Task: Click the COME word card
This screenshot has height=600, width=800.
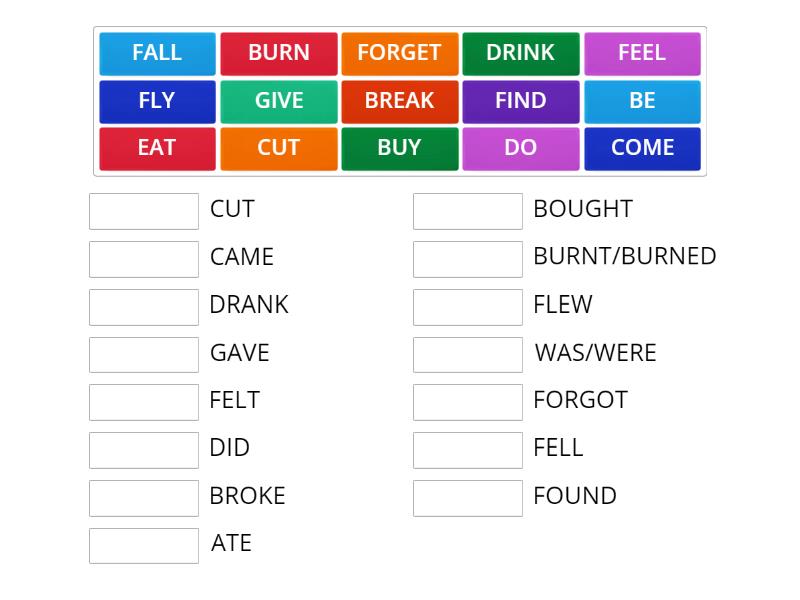Action: coord(642,147)
